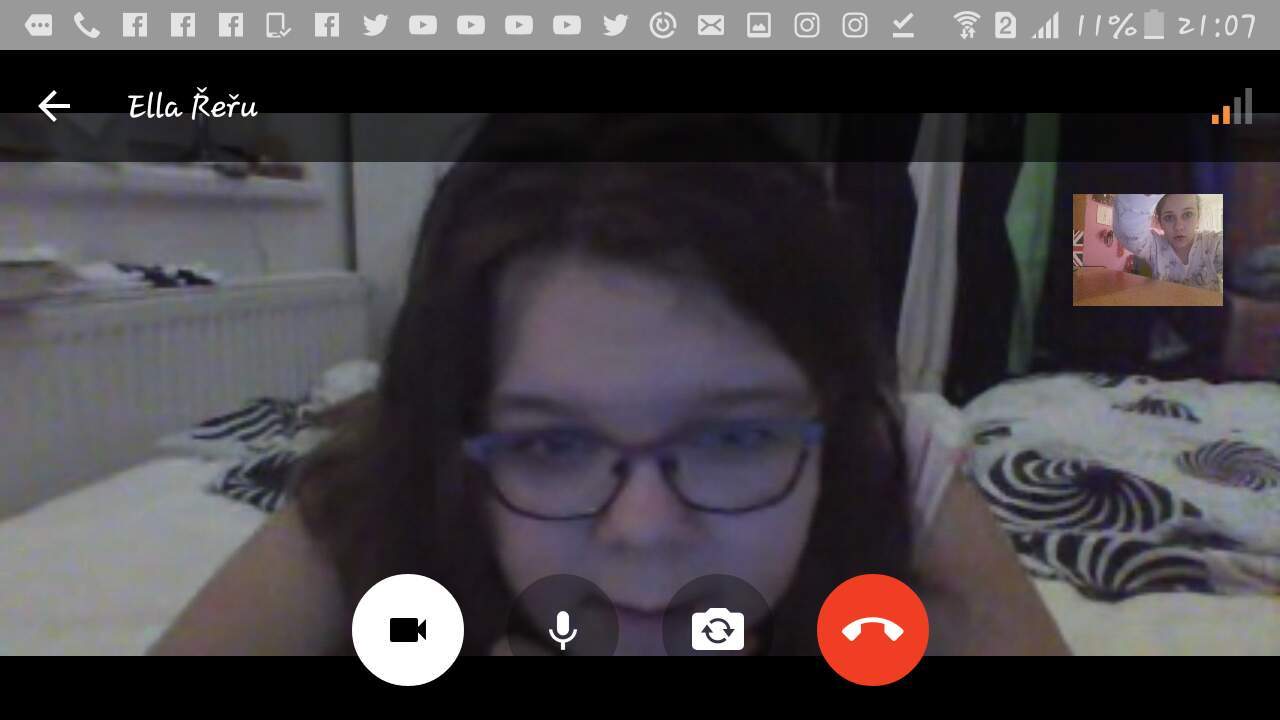Switch between front and rear camera

pyautogui.click(x=718, y=630)
